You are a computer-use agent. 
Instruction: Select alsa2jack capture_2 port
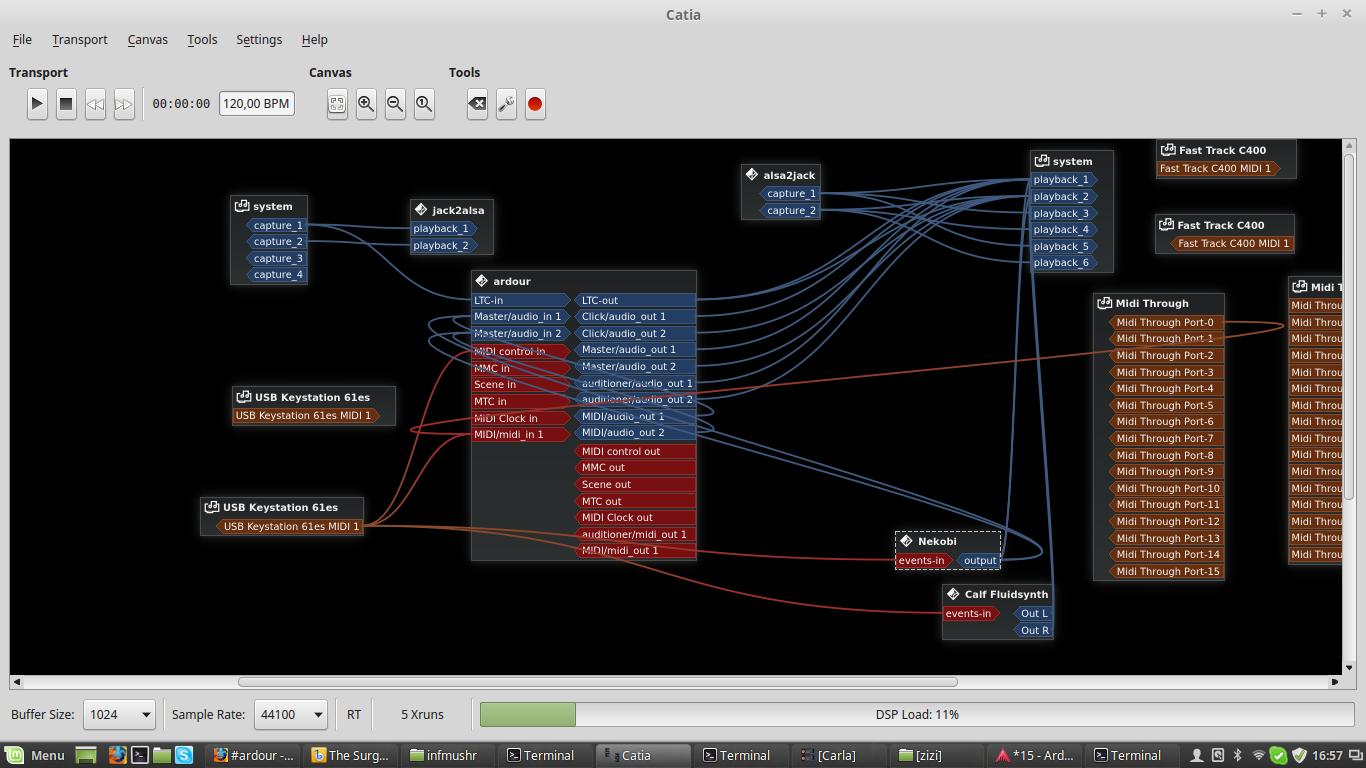[790, 210]
